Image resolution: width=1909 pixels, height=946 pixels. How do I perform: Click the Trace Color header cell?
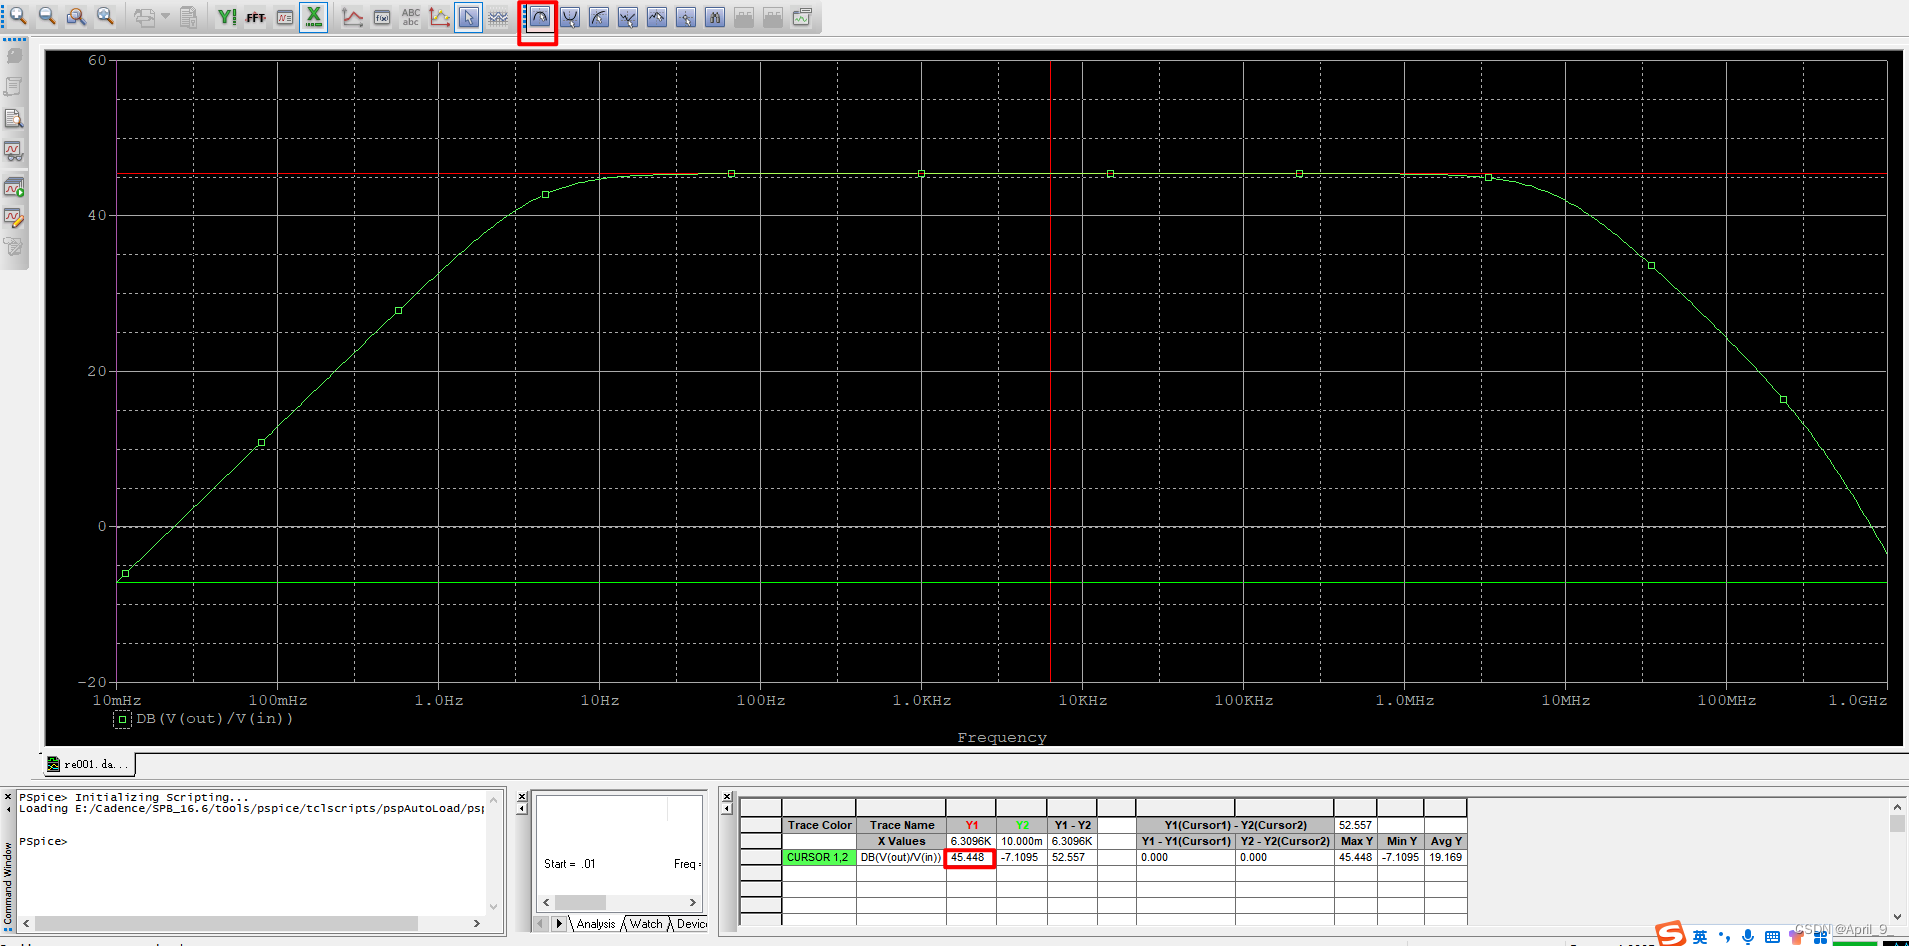coord(819,825)
